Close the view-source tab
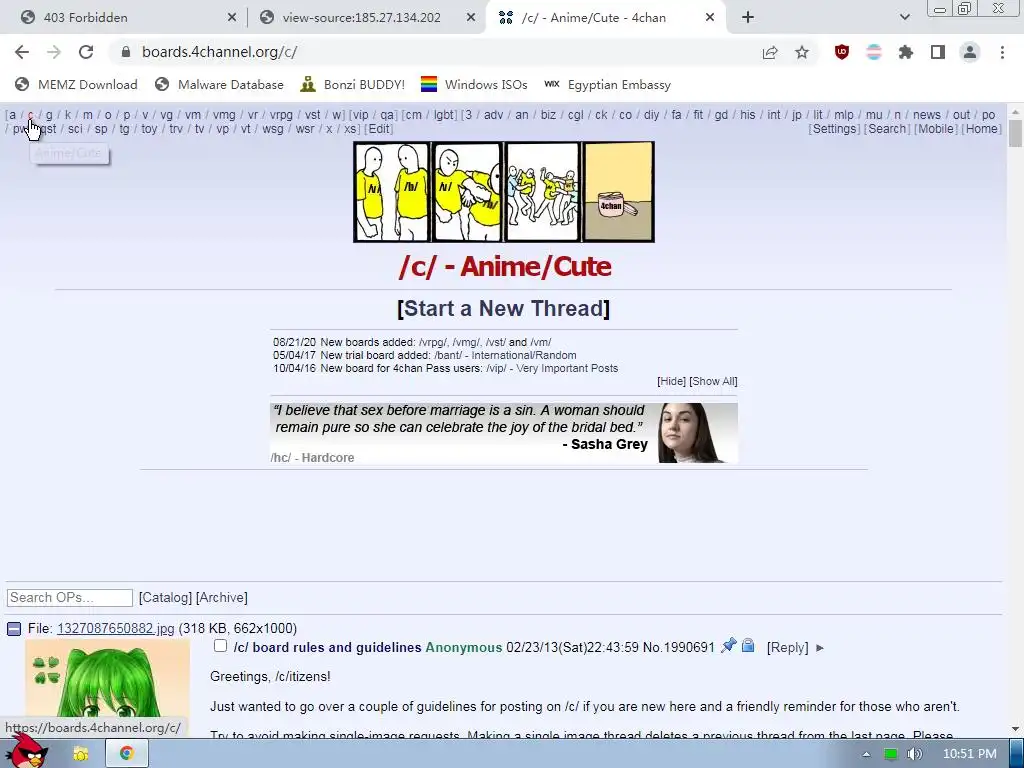The height and width of the screenshot is (768, 1024). [x=471, y=18]
